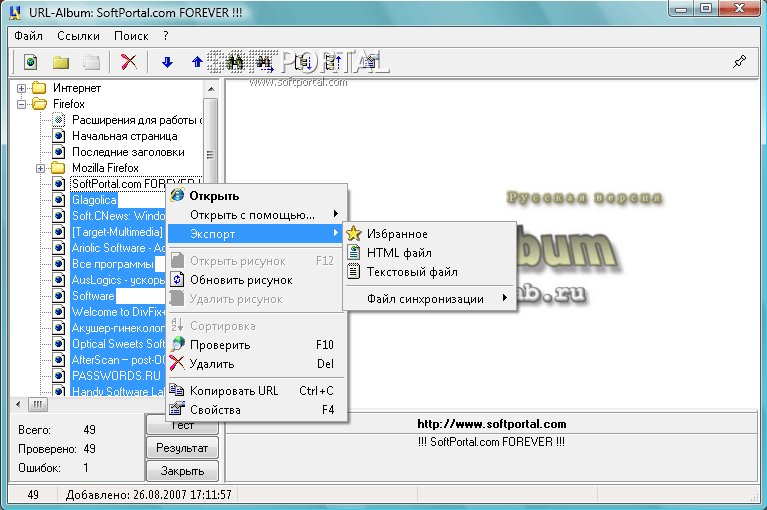Select the Firefox folder label
Image resolution: width=767 pixels, height=510 pixels.
pyautogui.click(x=68, y=104)
